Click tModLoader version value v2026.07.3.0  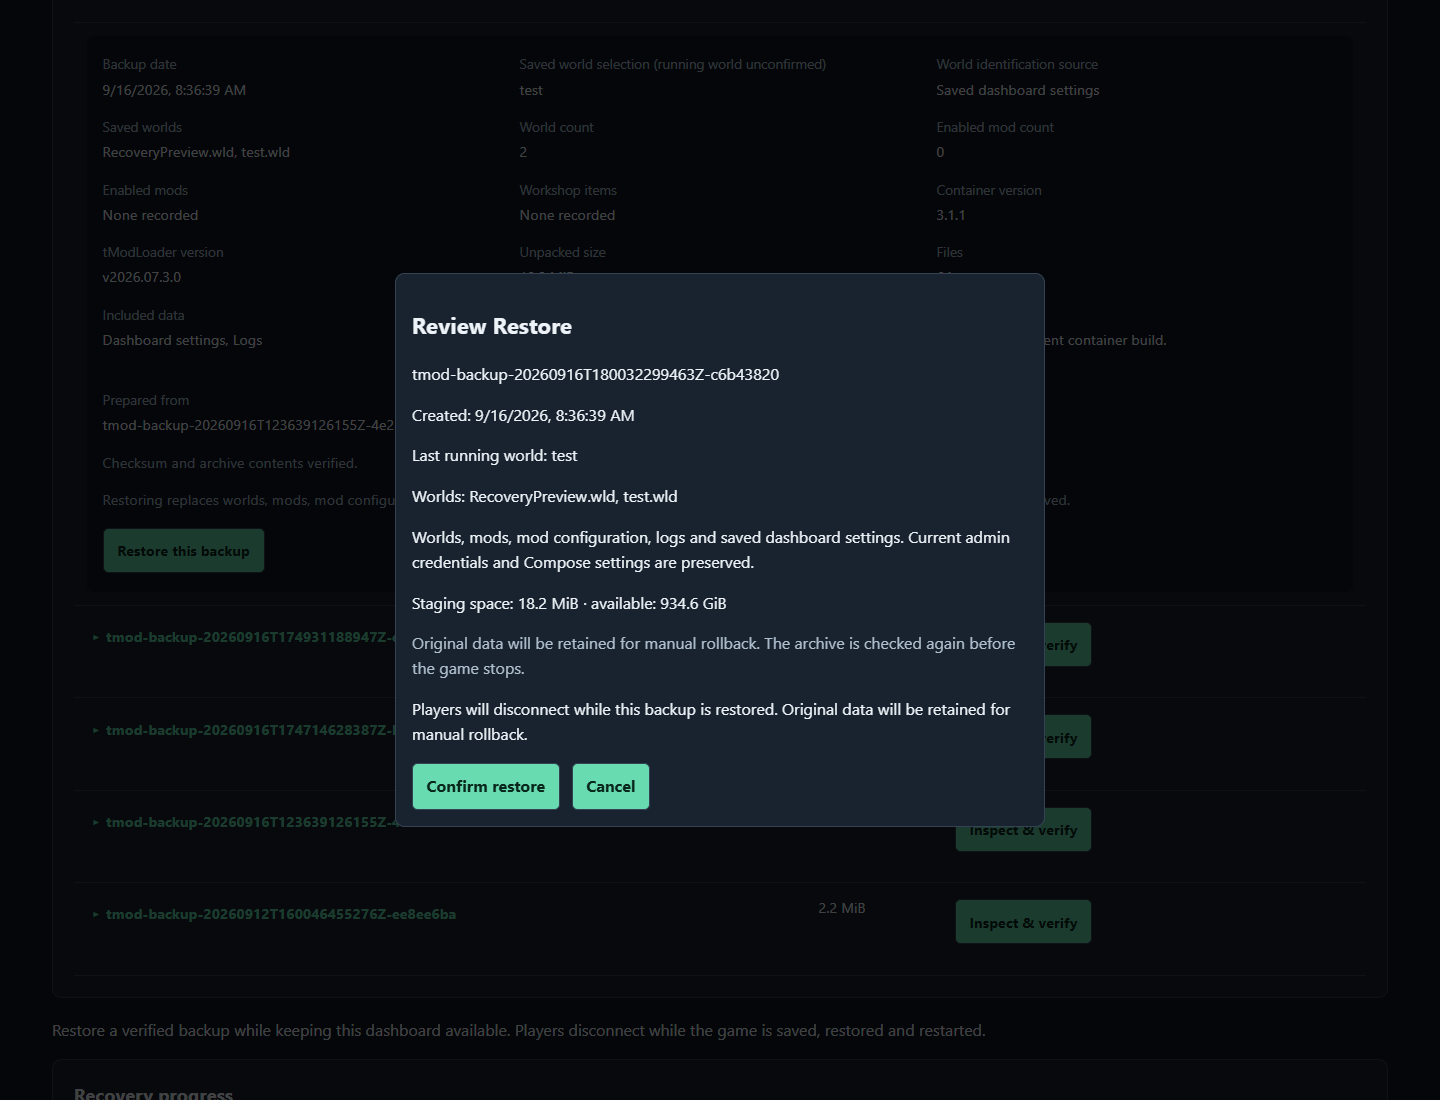point(142,277)
